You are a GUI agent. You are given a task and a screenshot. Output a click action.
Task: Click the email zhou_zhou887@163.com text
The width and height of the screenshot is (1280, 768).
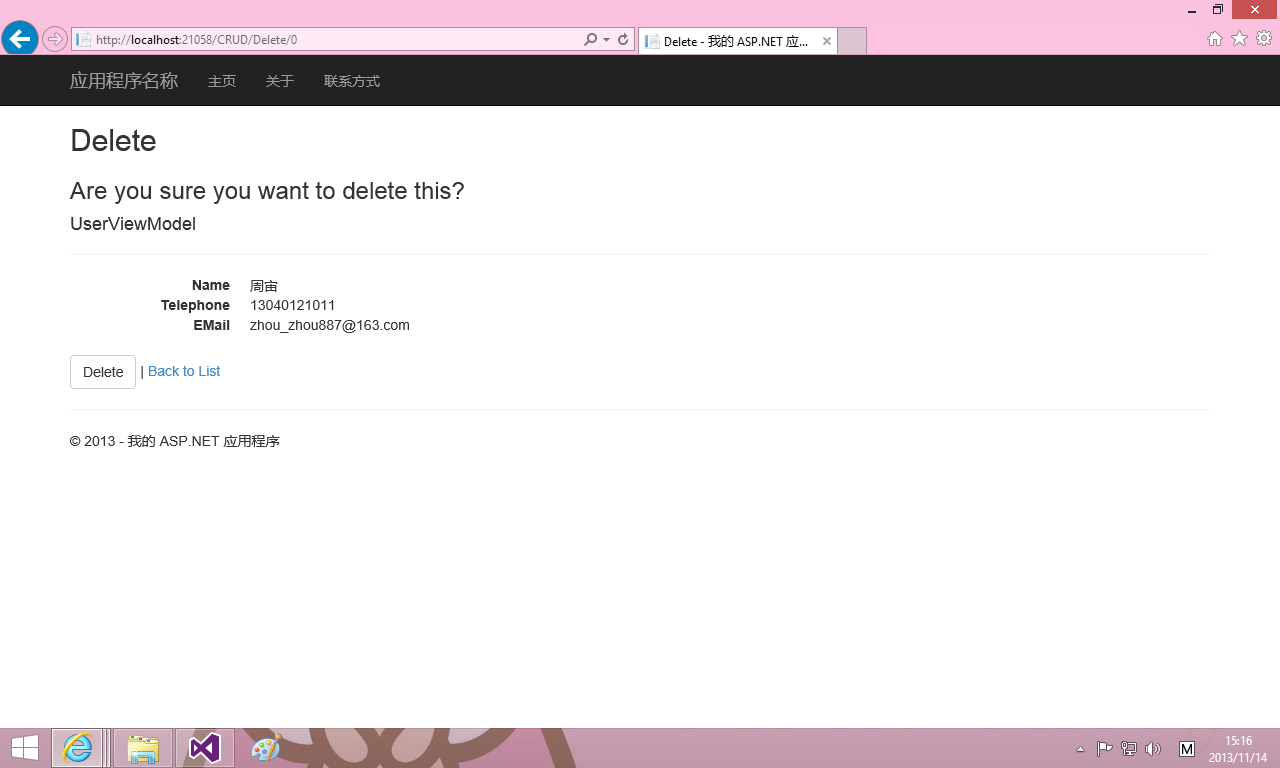[330, 325]
